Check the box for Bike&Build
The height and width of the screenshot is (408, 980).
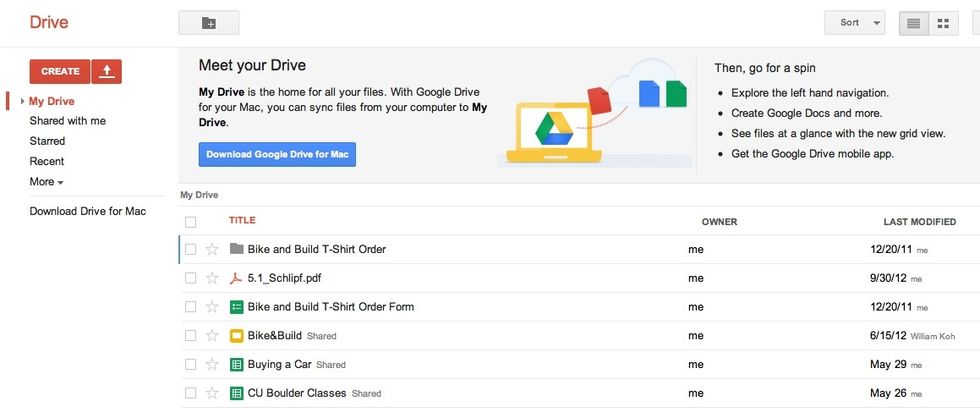[x=190, y=336]
